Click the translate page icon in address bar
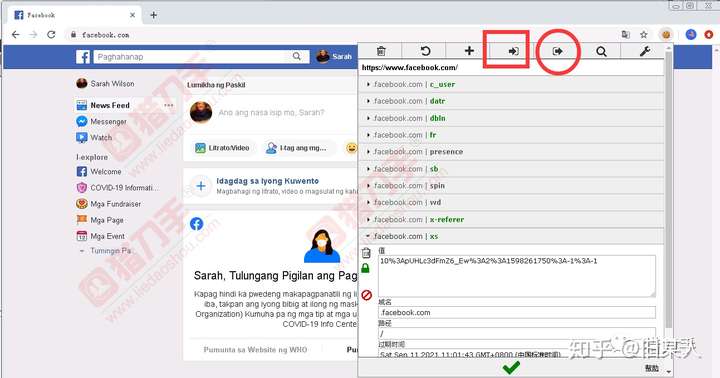The image size is (720, 378). (x=625, y=34)
